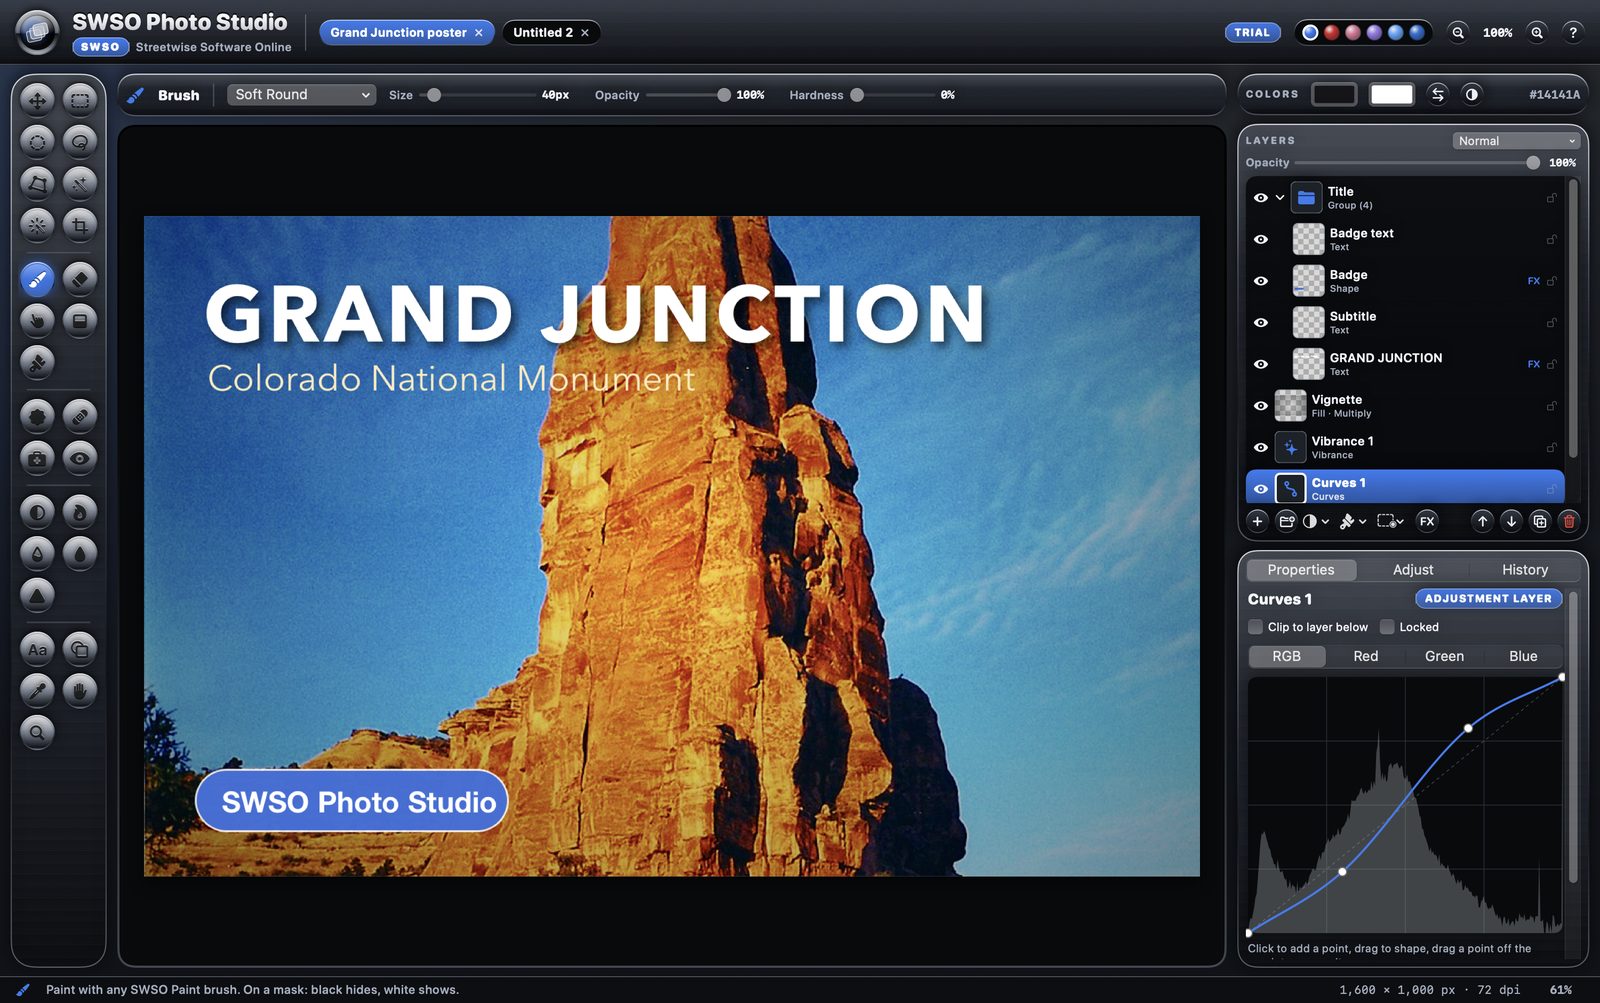Select the Rectangular Marquee tool
Viewport: 1600px width, 1003px height.
(x=80, y=99)
